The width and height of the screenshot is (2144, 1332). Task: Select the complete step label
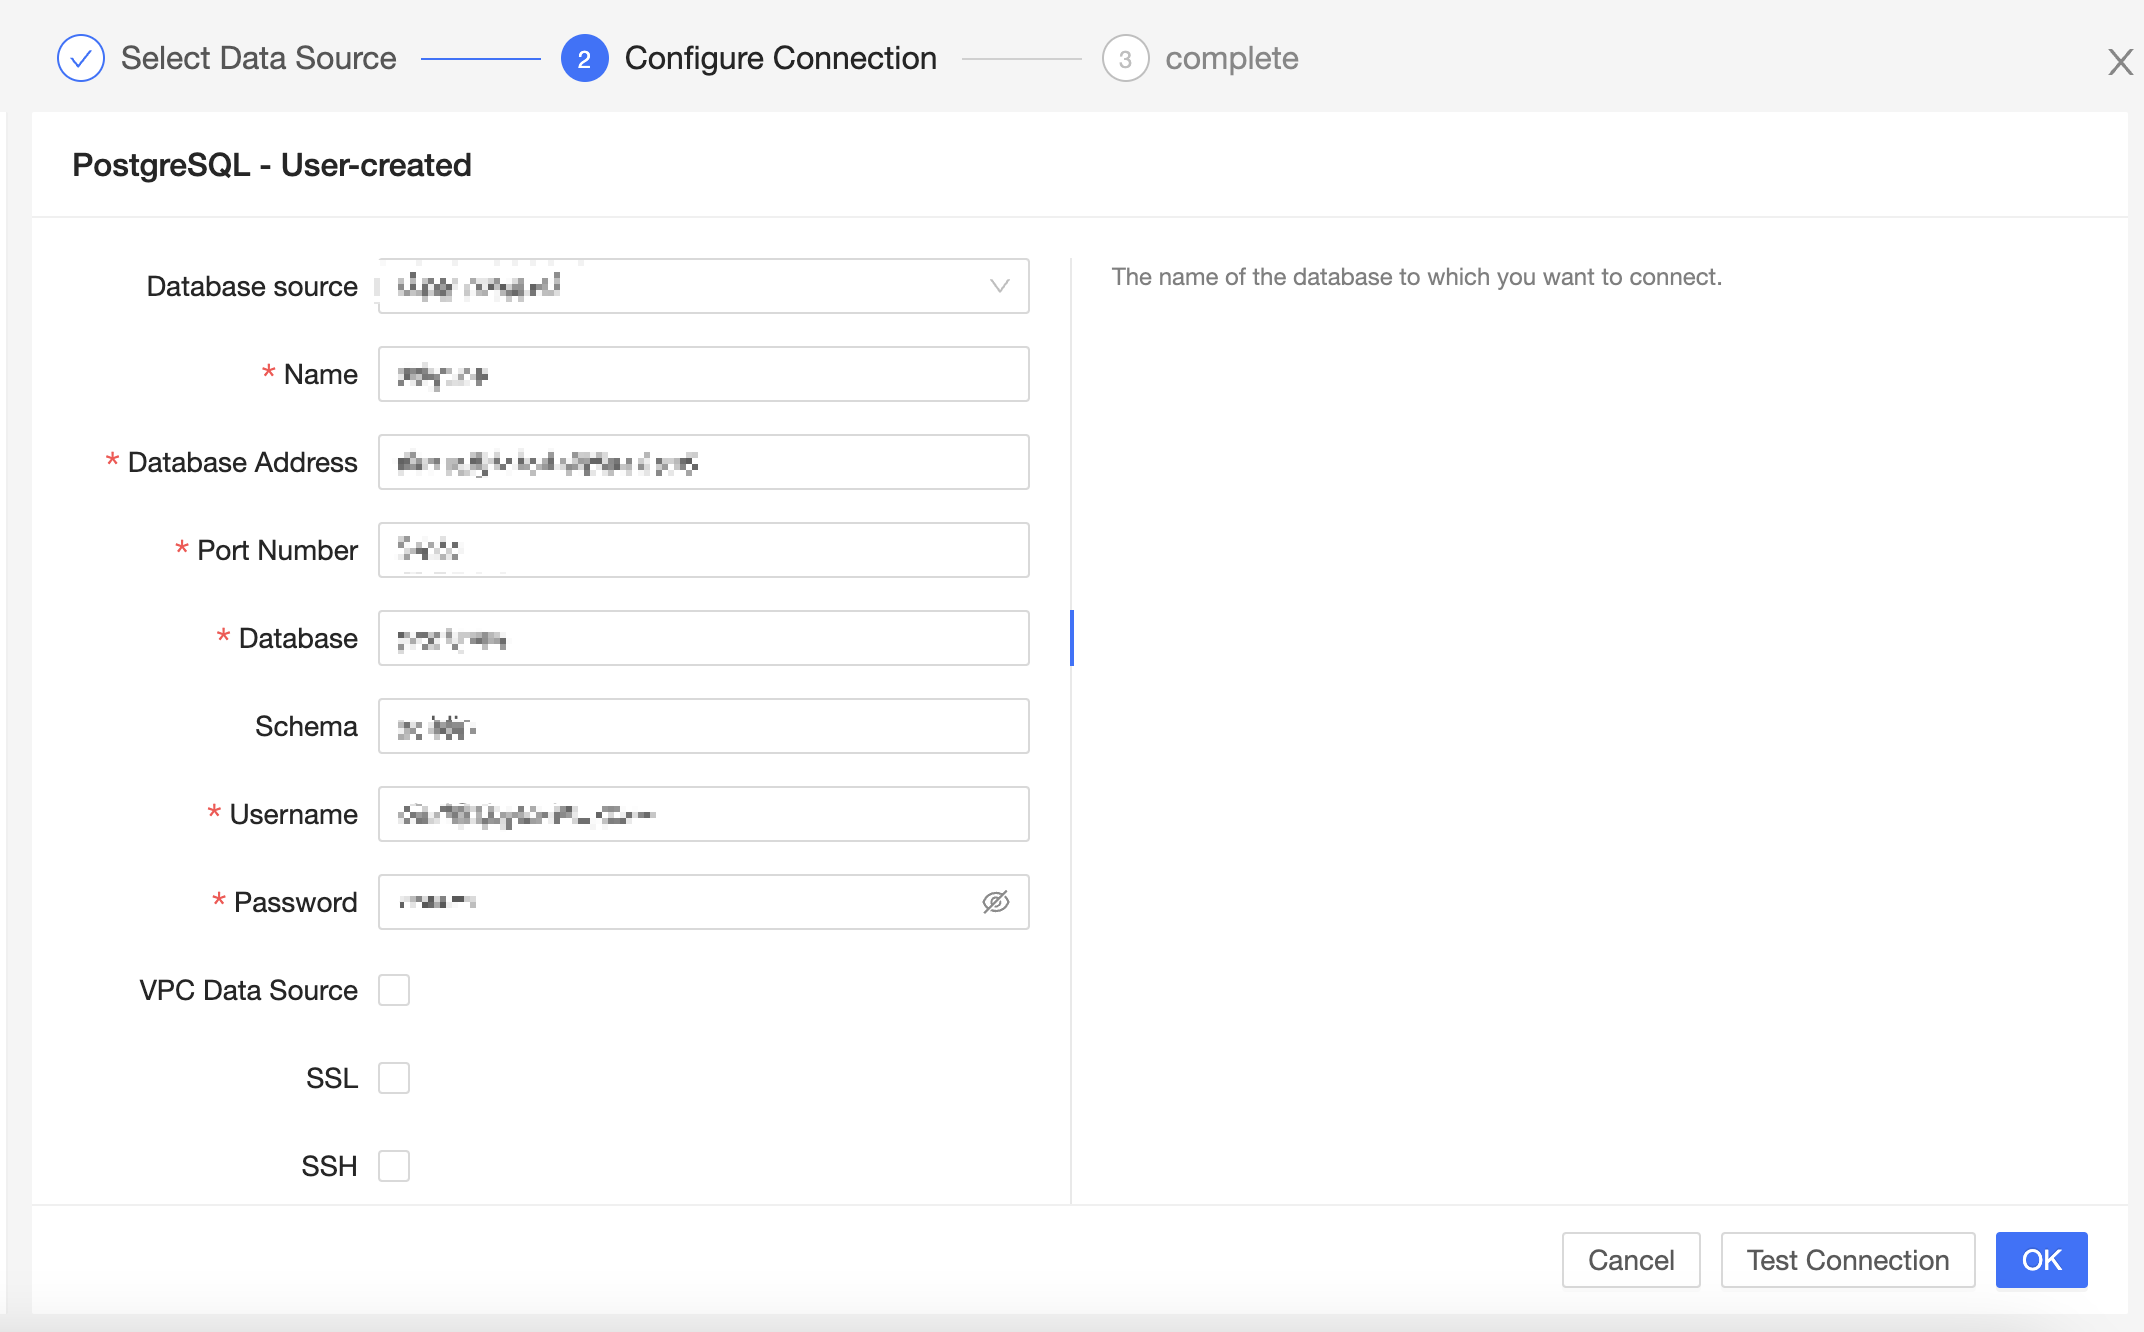tap(1232, 58)
